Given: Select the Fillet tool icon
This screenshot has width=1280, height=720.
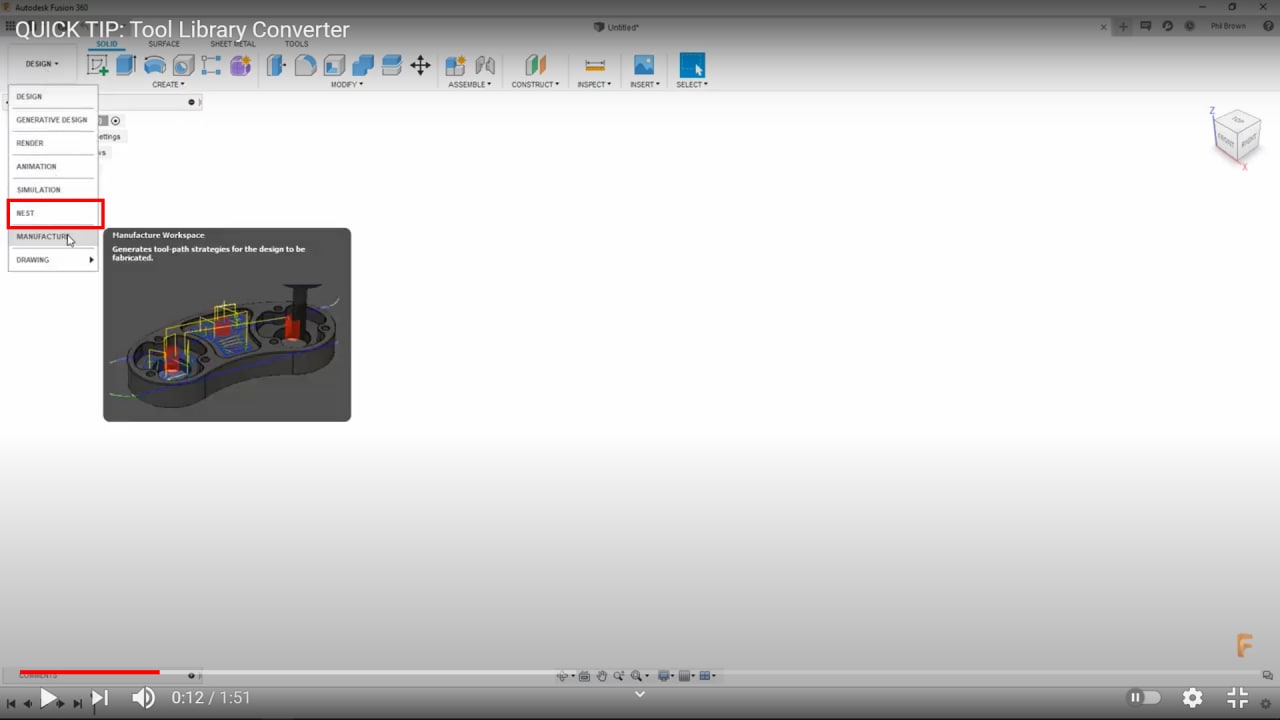Looking at the screenshot, I should [306, 66].
